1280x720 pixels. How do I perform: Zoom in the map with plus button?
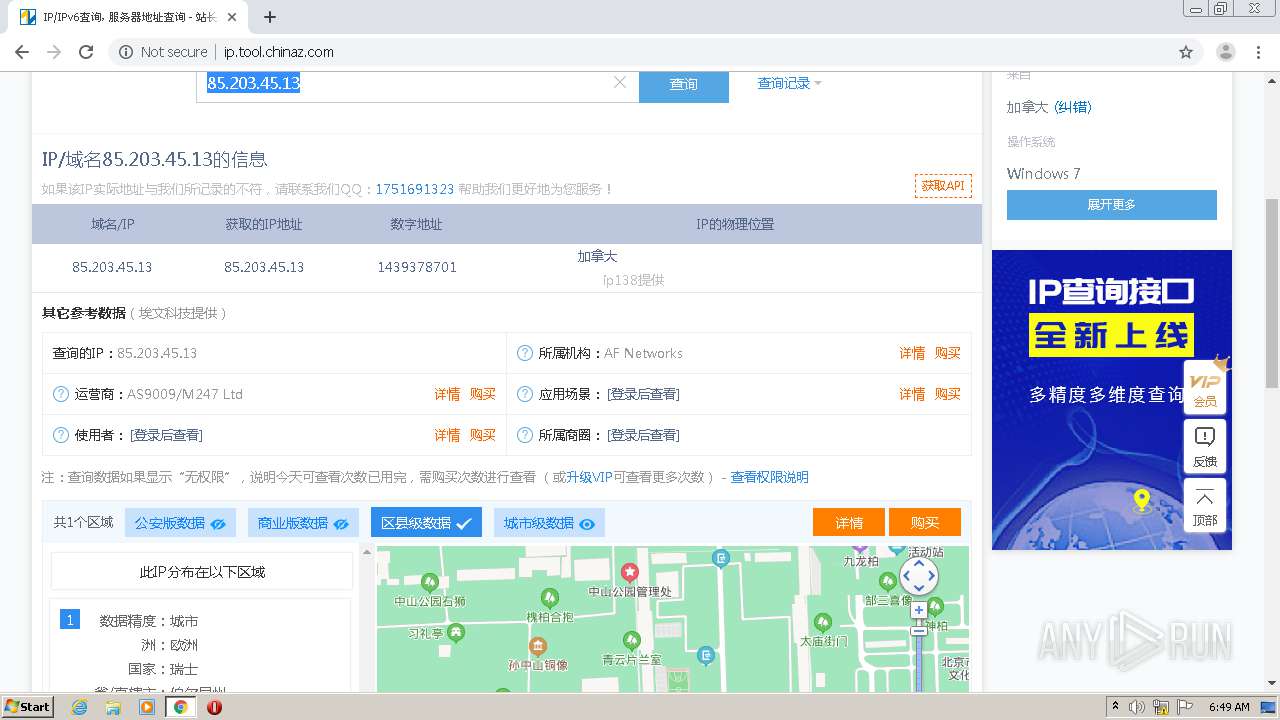pos(919,610)
